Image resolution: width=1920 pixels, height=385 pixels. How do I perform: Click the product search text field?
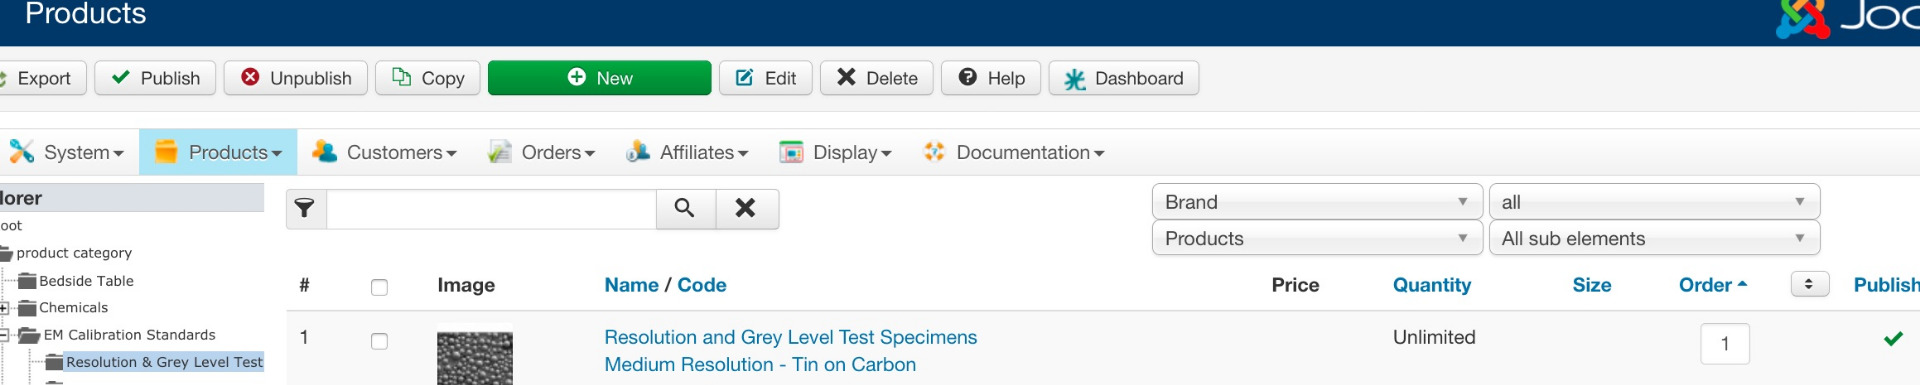pyautogui.click(x=491, y=208)
